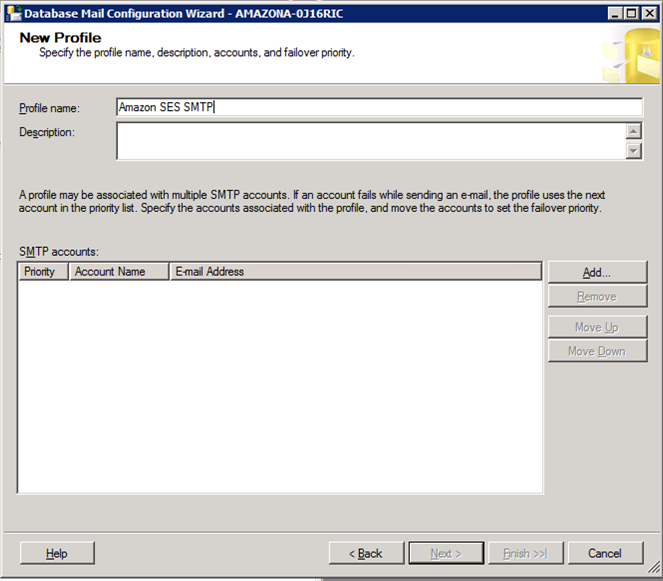Close the wizard window
The width and height of the screenshot is (663, 581).
pyautogui.click(x=649, y=14)
